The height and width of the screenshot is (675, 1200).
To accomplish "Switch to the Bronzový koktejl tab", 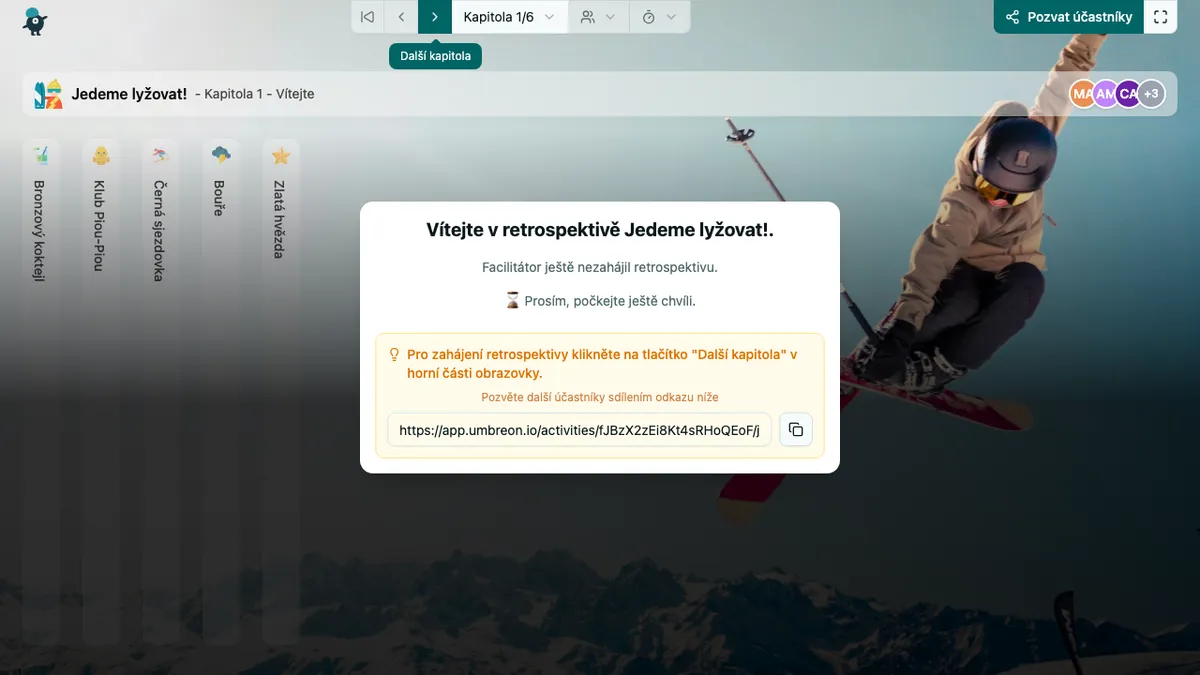I will pyautogui.click(x=40, y=200).
